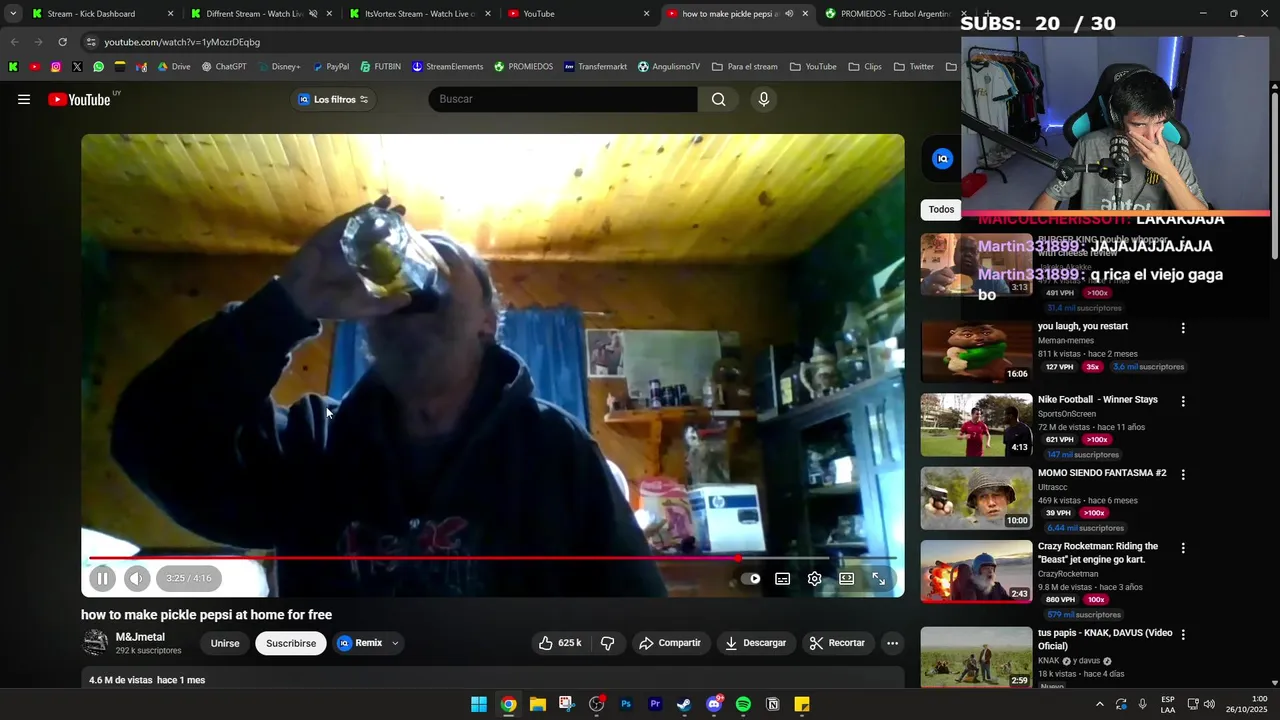Image resolution: width=1280 pixels, height=720 pixels.
Task: Expand 'Para el stream' bookmarks folder
Action: click(x=745, y=67)
